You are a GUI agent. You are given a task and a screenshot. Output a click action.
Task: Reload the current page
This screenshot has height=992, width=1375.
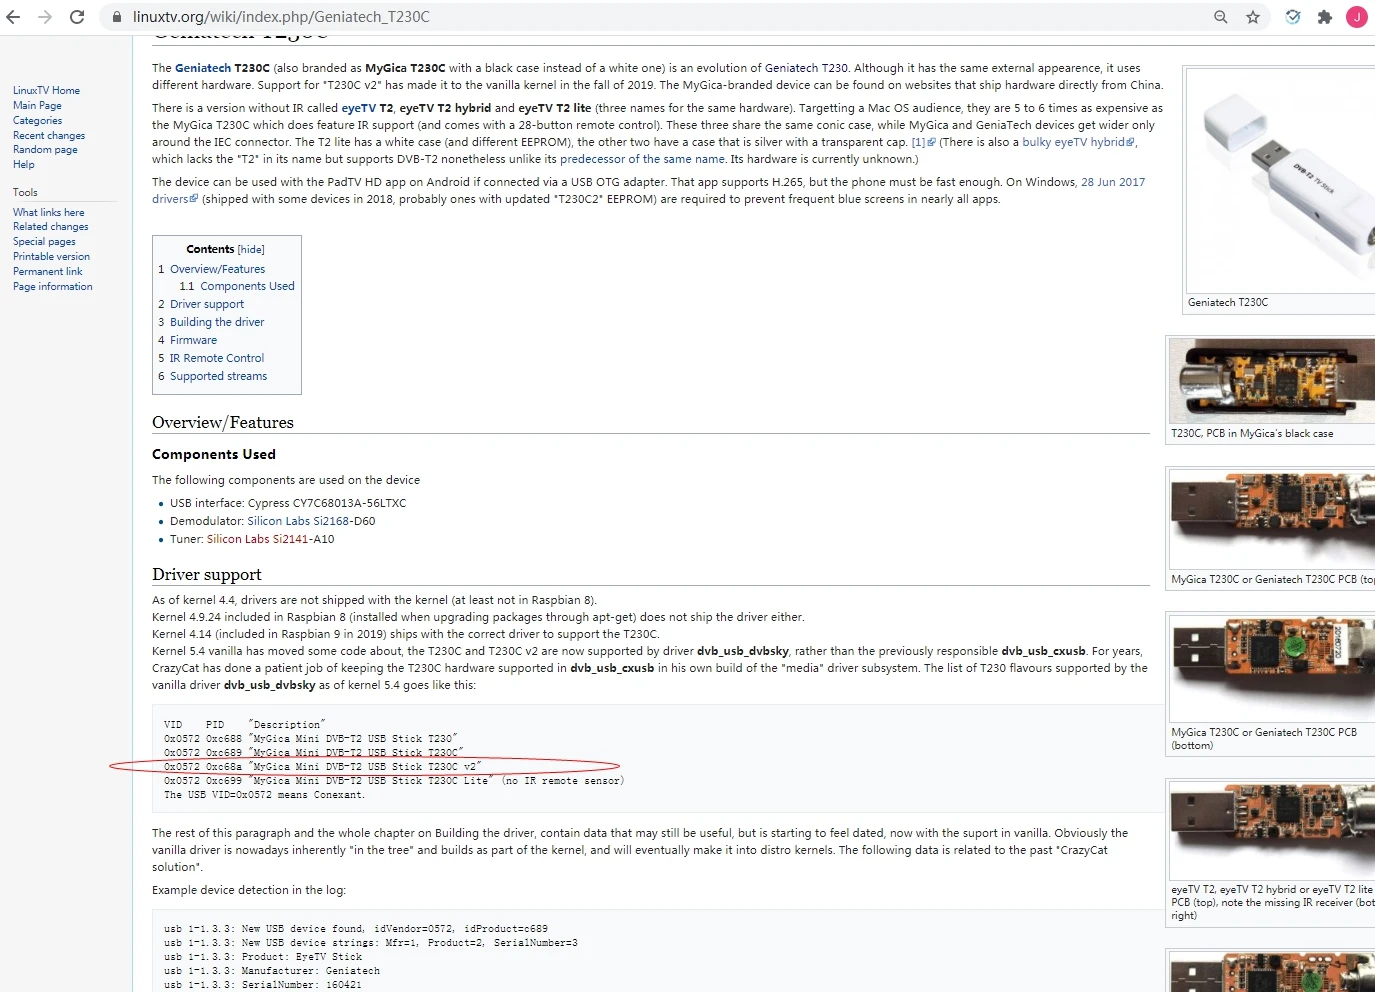coord(77,17)
